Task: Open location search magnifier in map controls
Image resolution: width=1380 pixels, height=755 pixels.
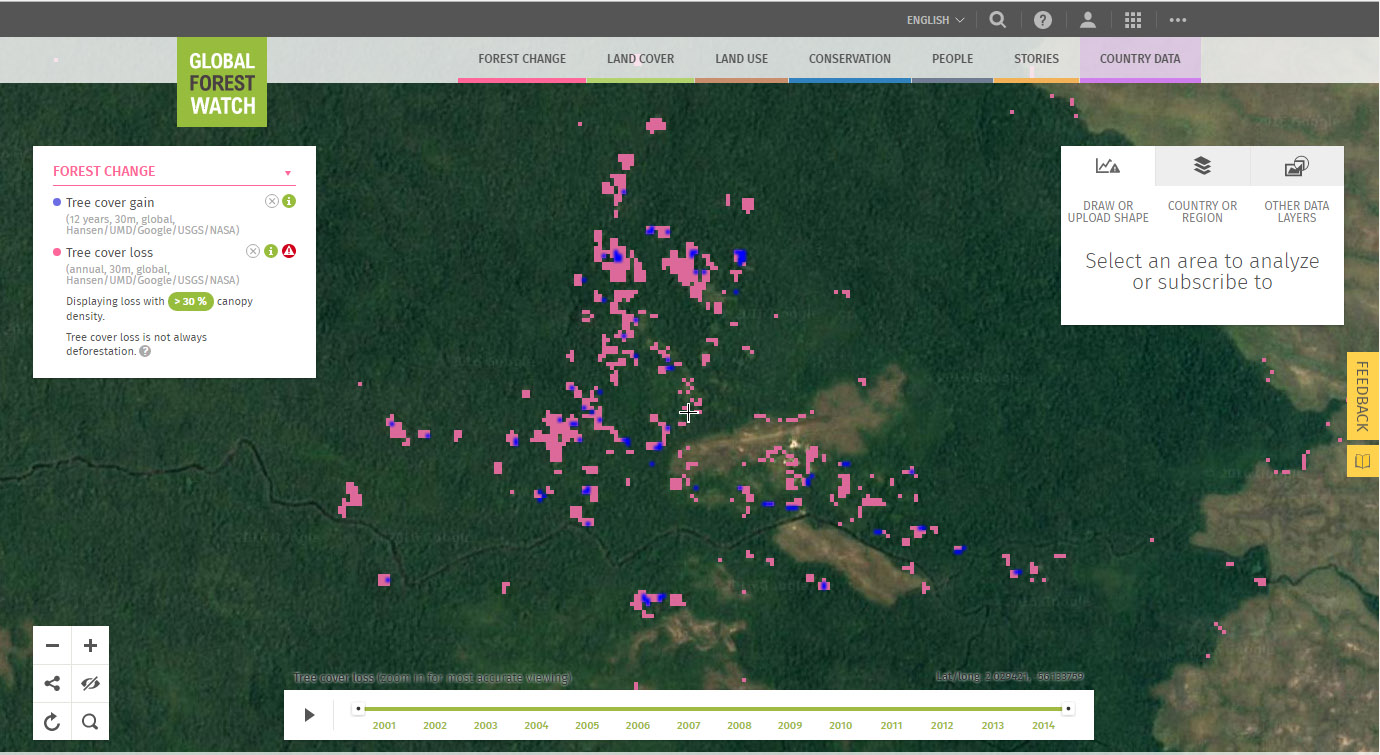Action: tap(90, 721)
